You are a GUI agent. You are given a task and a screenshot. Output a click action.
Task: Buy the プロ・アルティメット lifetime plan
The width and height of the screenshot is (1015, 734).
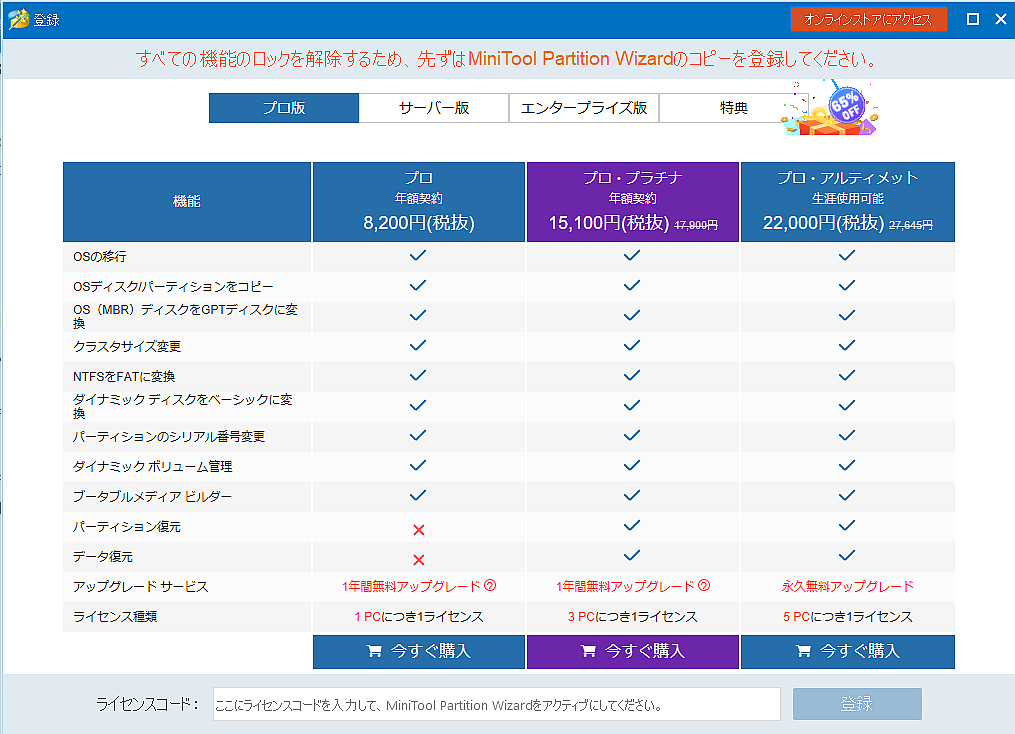coord(847,651)
